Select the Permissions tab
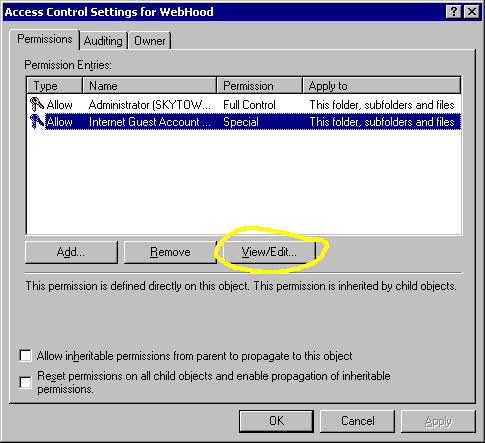The height and width of the screenshot is (443, 485). (x=45, y=39)
